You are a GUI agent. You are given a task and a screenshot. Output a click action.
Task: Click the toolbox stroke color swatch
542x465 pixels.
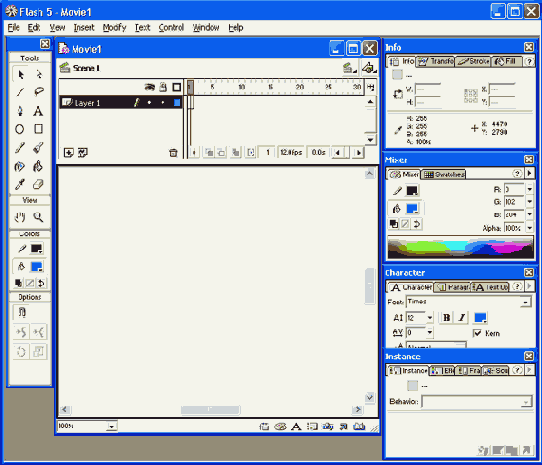tap(37, 249)
